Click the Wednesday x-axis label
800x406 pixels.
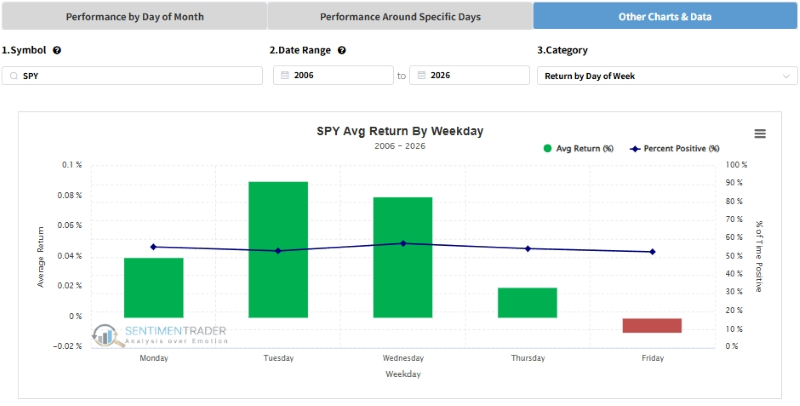[403, 358]
